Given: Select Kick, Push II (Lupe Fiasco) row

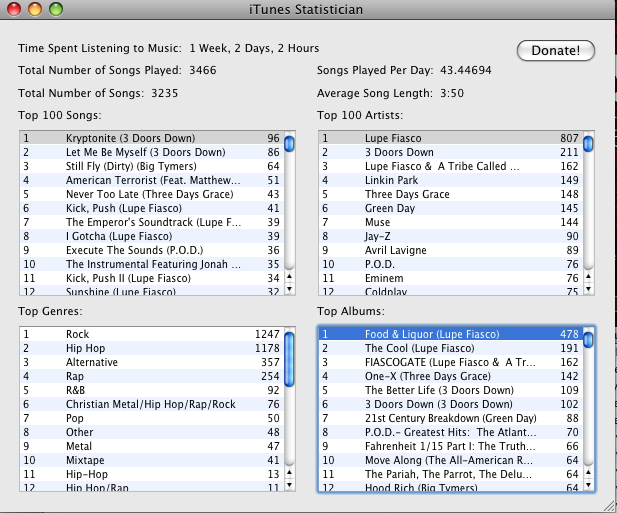Looking at the screenshot, I should coord(152,278).
